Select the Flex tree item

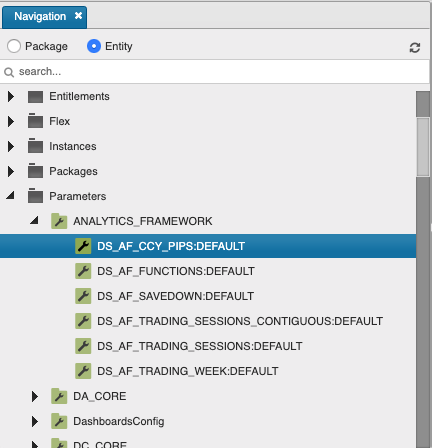(x=60, y=121)
